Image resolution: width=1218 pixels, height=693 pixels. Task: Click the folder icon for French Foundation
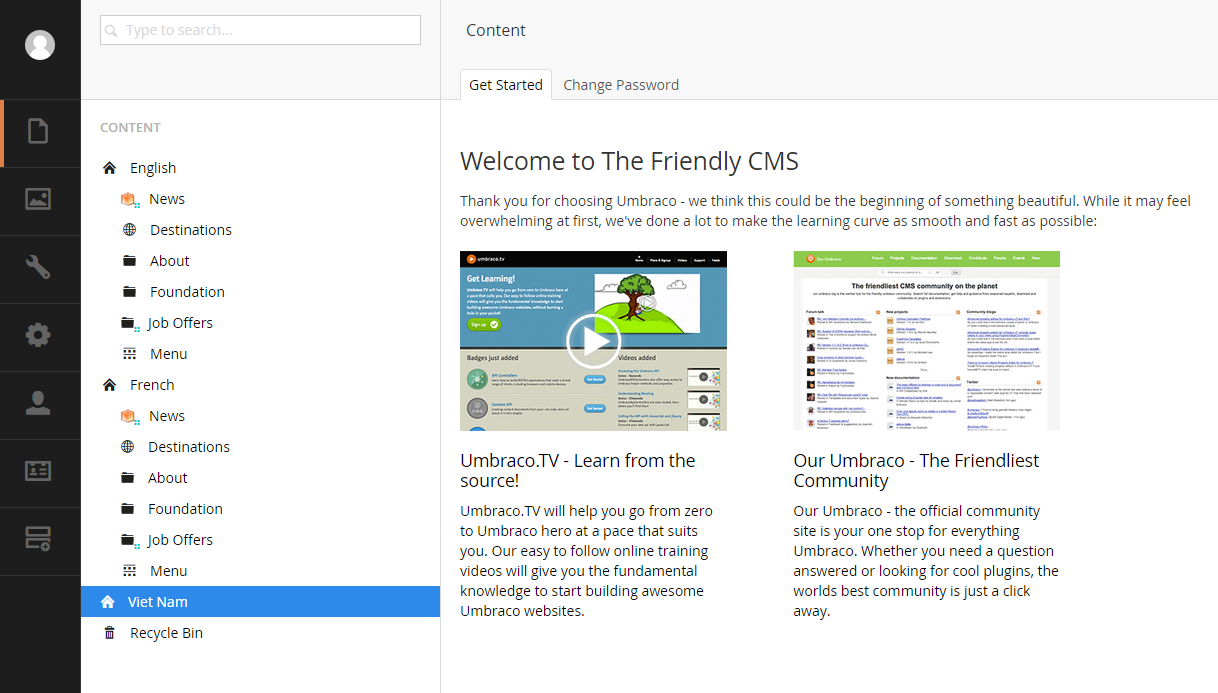(x=127, y=509)
